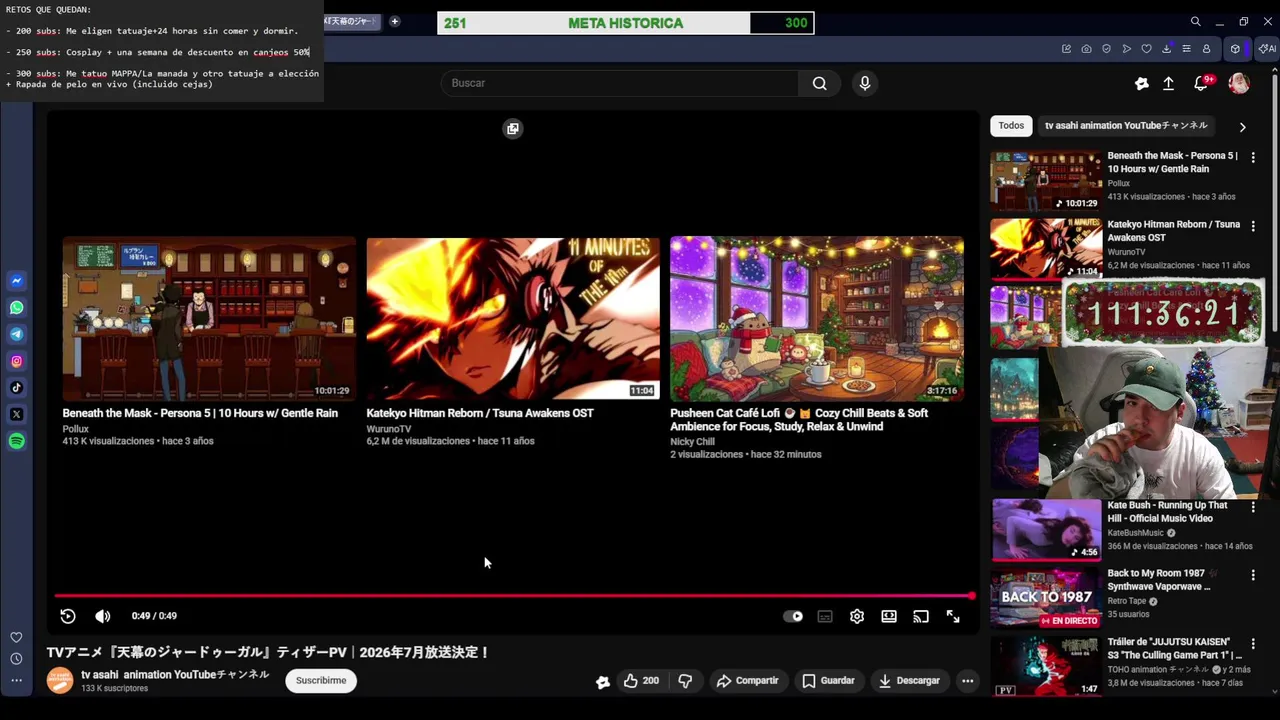Open Spotify in the browser sidebar
This screenshot has width=1280, height=720.
16,441
